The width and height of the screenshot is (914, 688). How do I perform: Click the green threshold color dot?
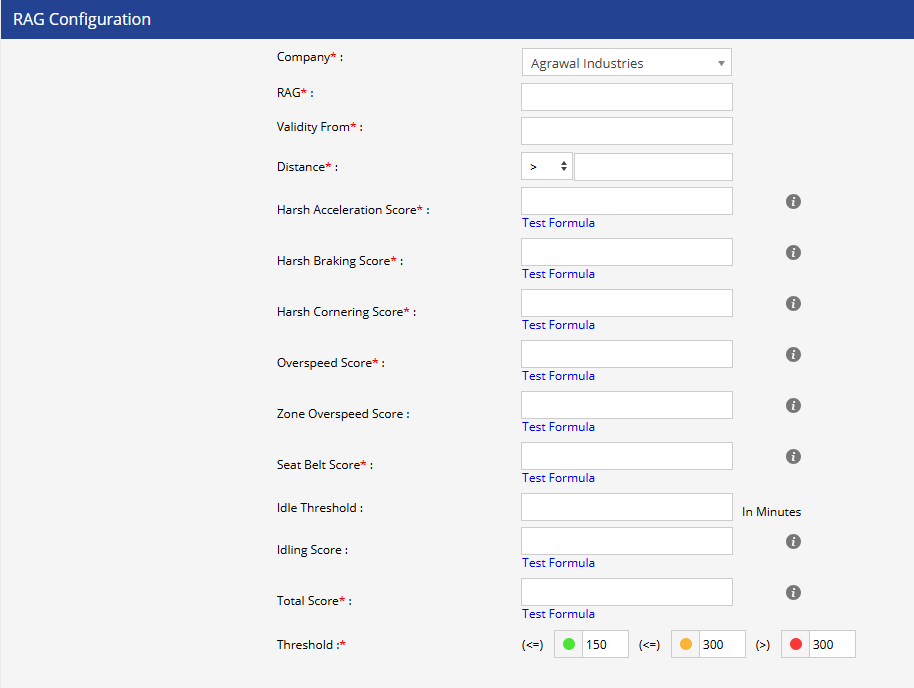pos(569,644)
